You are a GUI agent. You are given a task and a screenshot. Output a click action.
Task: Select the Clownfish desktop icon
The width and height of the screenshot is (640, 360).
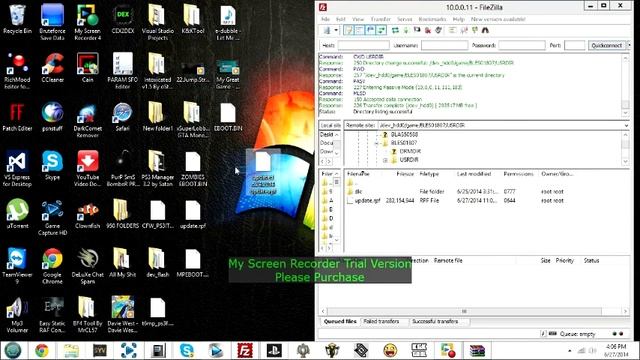coord(87,214)
